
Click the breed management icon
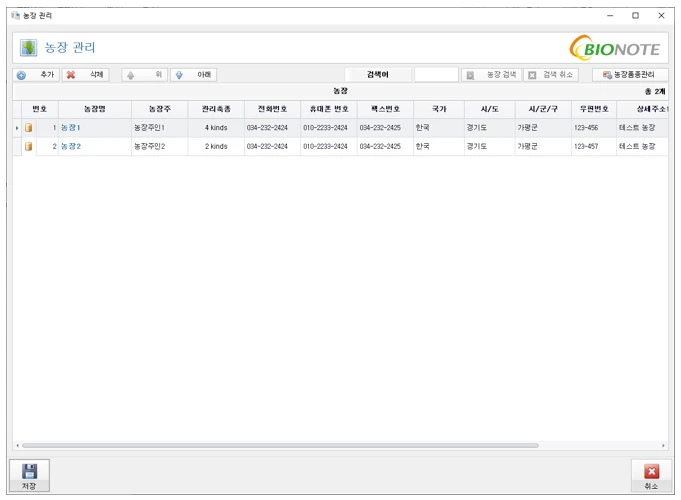pos(607,75)
